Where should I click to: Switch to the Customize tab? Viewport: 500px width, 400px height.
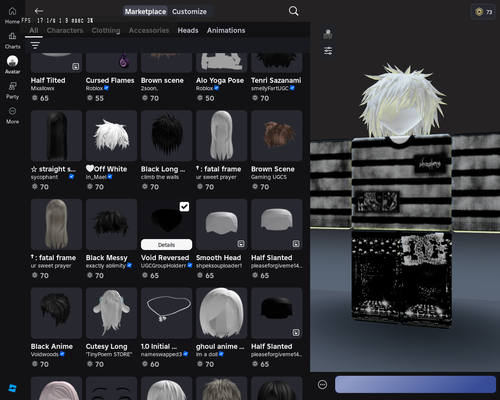pyautogui.click(x=189, y=12)
